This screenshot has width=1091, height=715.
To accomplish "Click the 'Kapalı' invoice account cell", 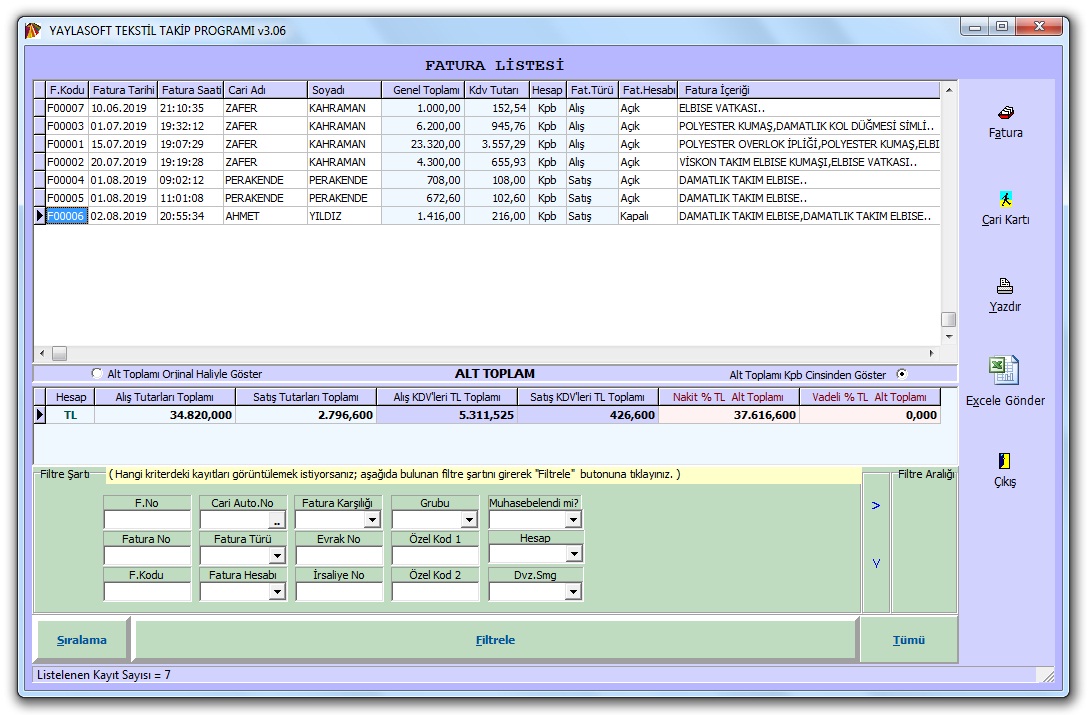I will (647, 216).
